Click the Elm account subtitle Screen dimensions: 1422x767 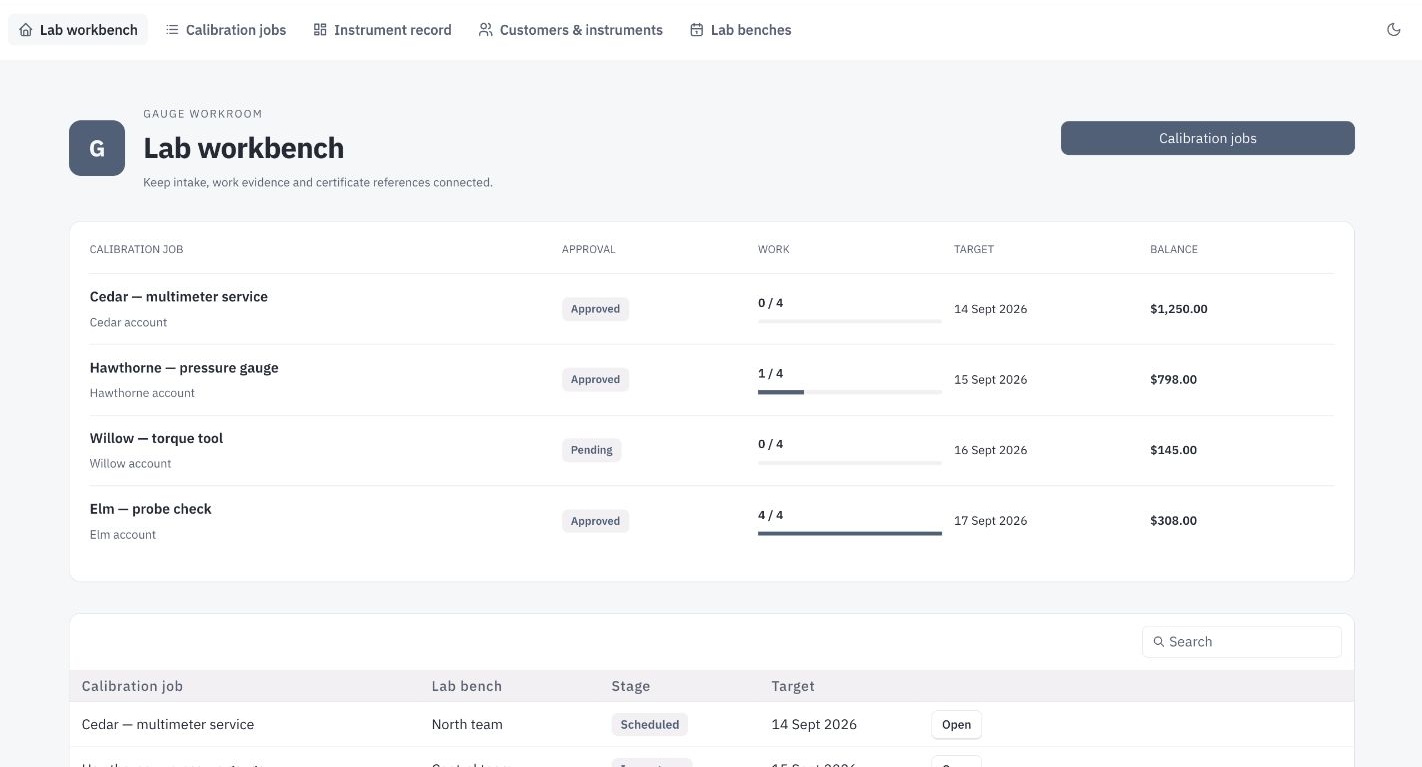click(x=123, y=535)
